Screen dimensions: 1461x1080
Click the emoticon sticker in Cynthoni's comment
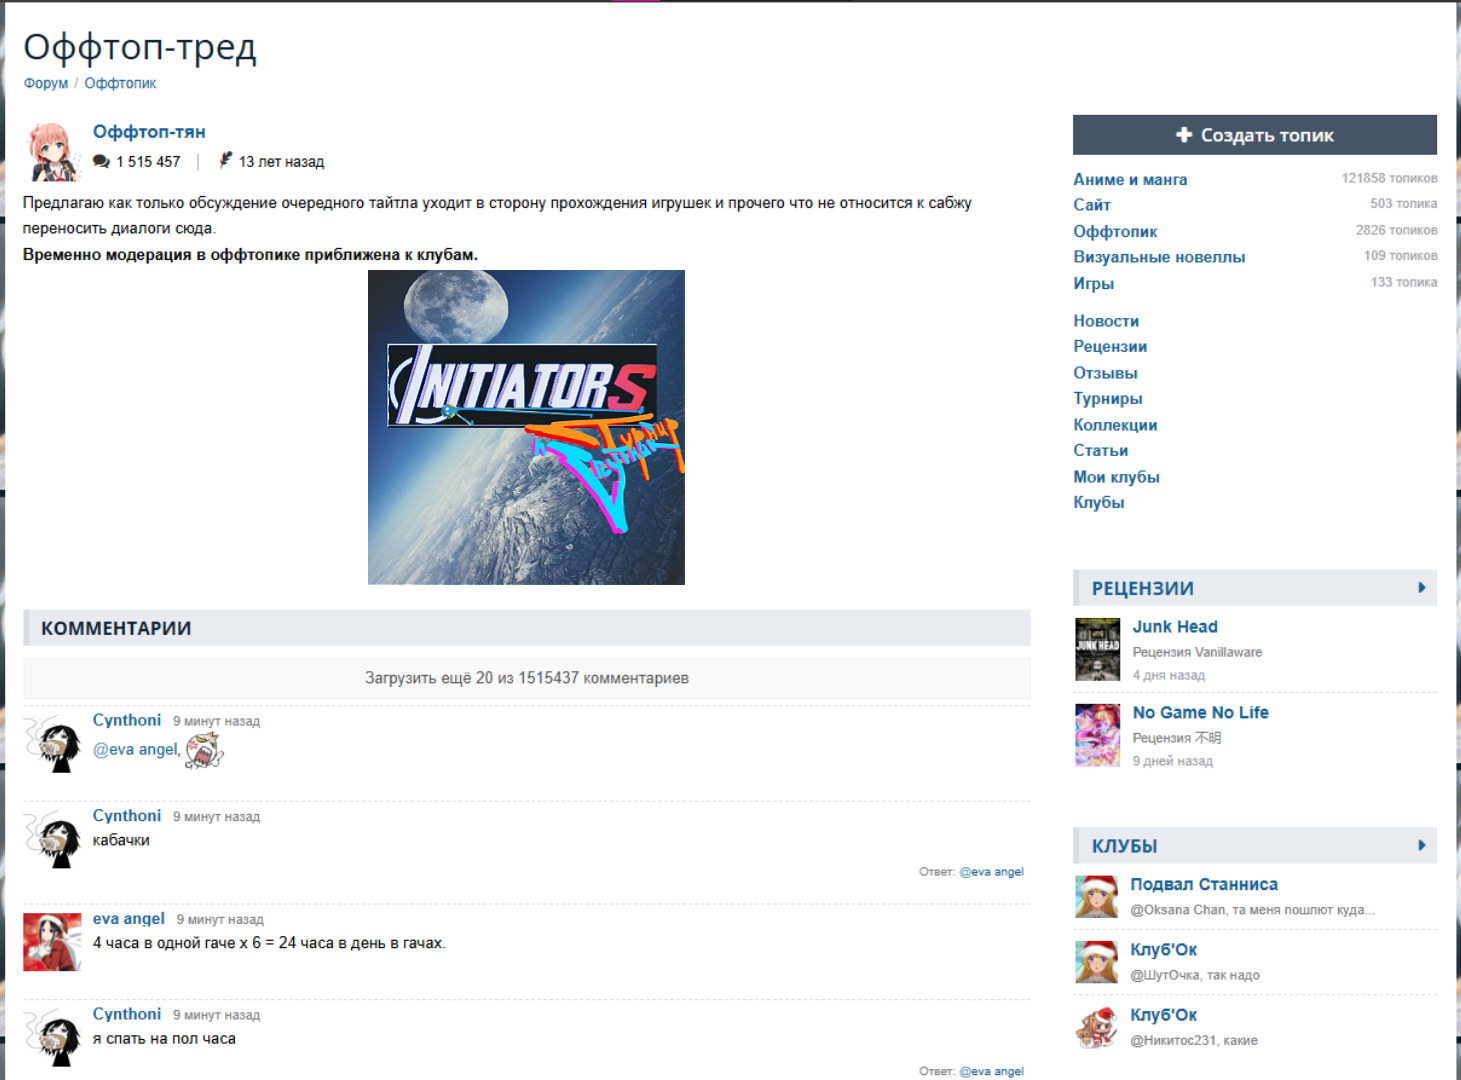[x=204, y=750]
